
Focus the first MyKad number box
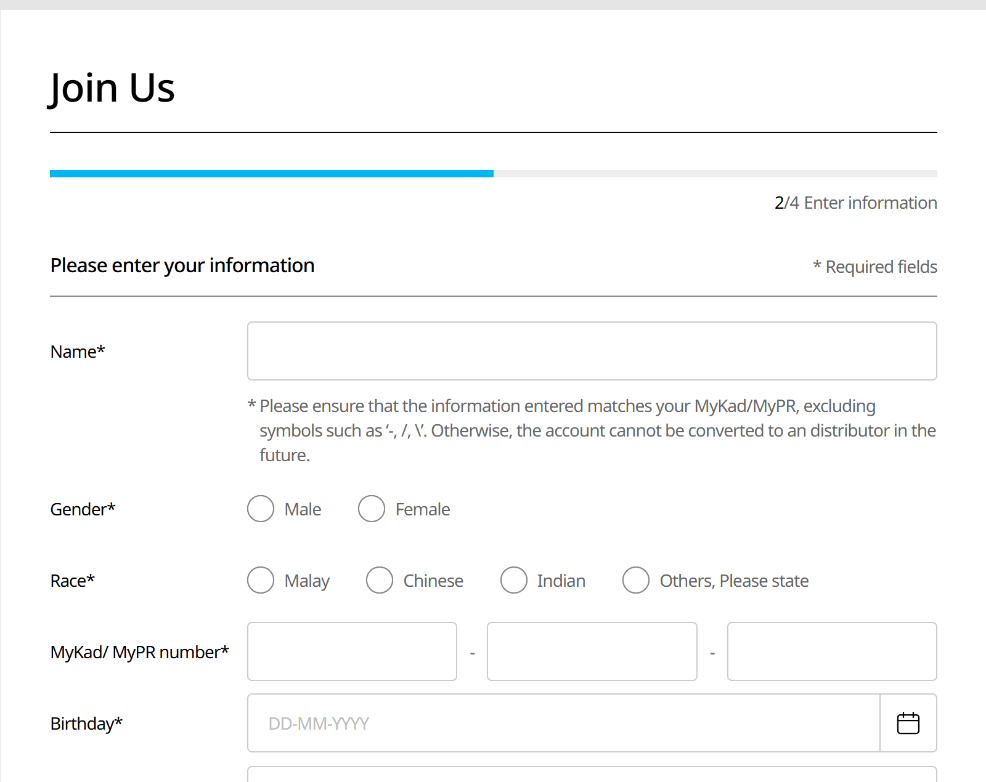(352, 651)
